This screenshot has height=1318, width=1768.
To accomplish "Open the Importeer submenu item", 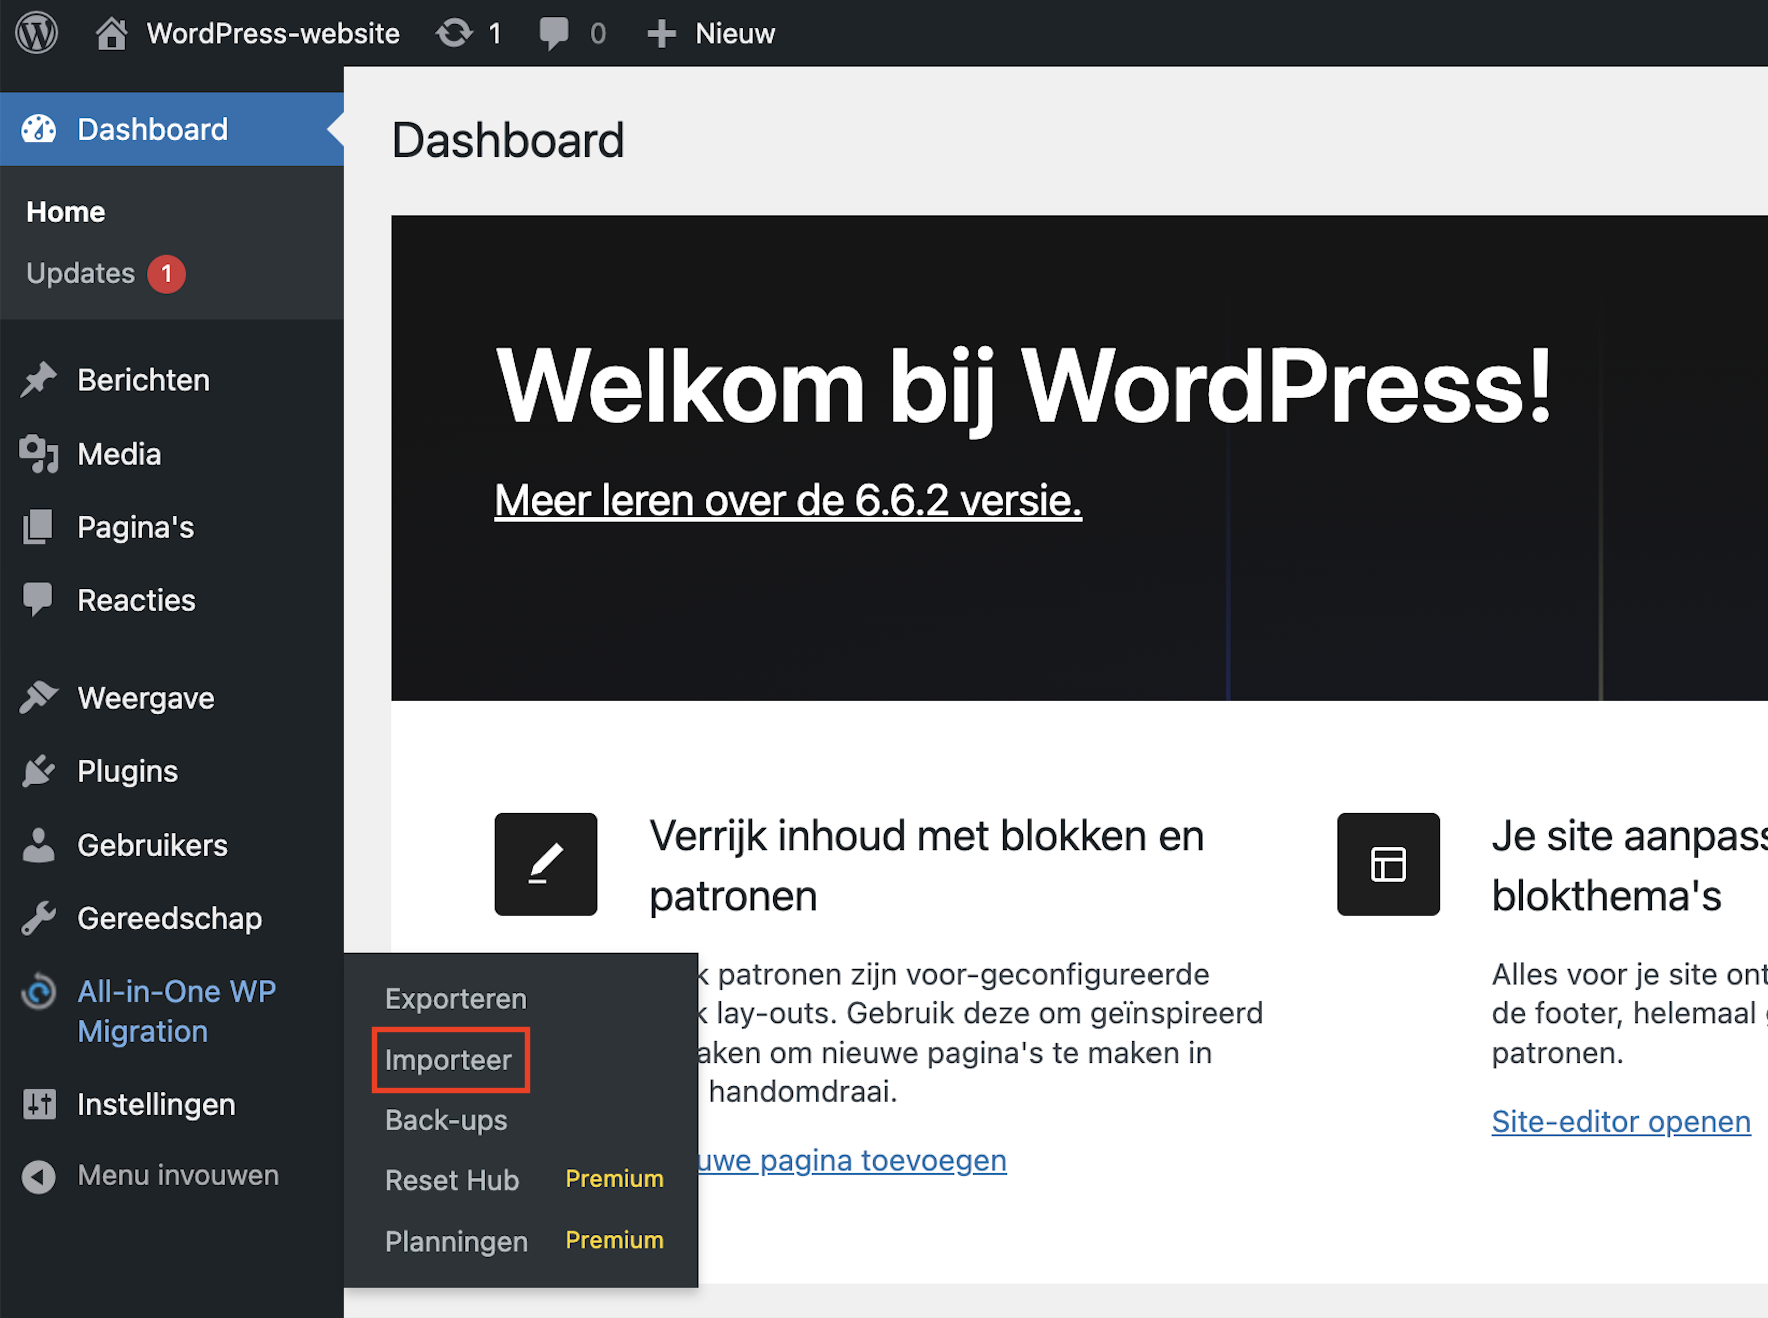I will [448, 1060].
